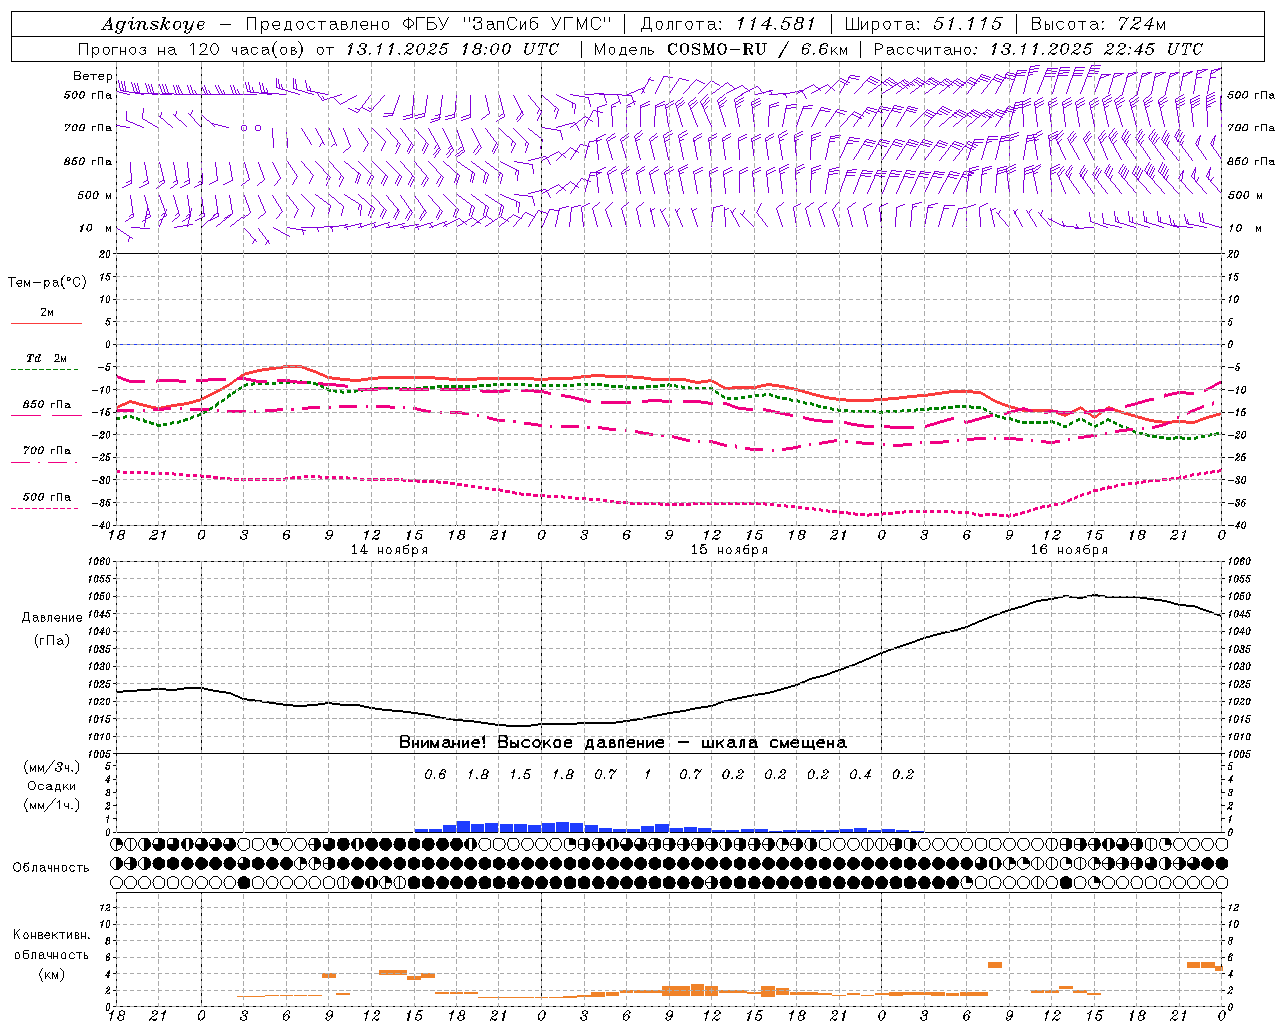Select the text Предоставлено ФГБУ "ЗапСиб УГМС"

[x=428, y=24]
